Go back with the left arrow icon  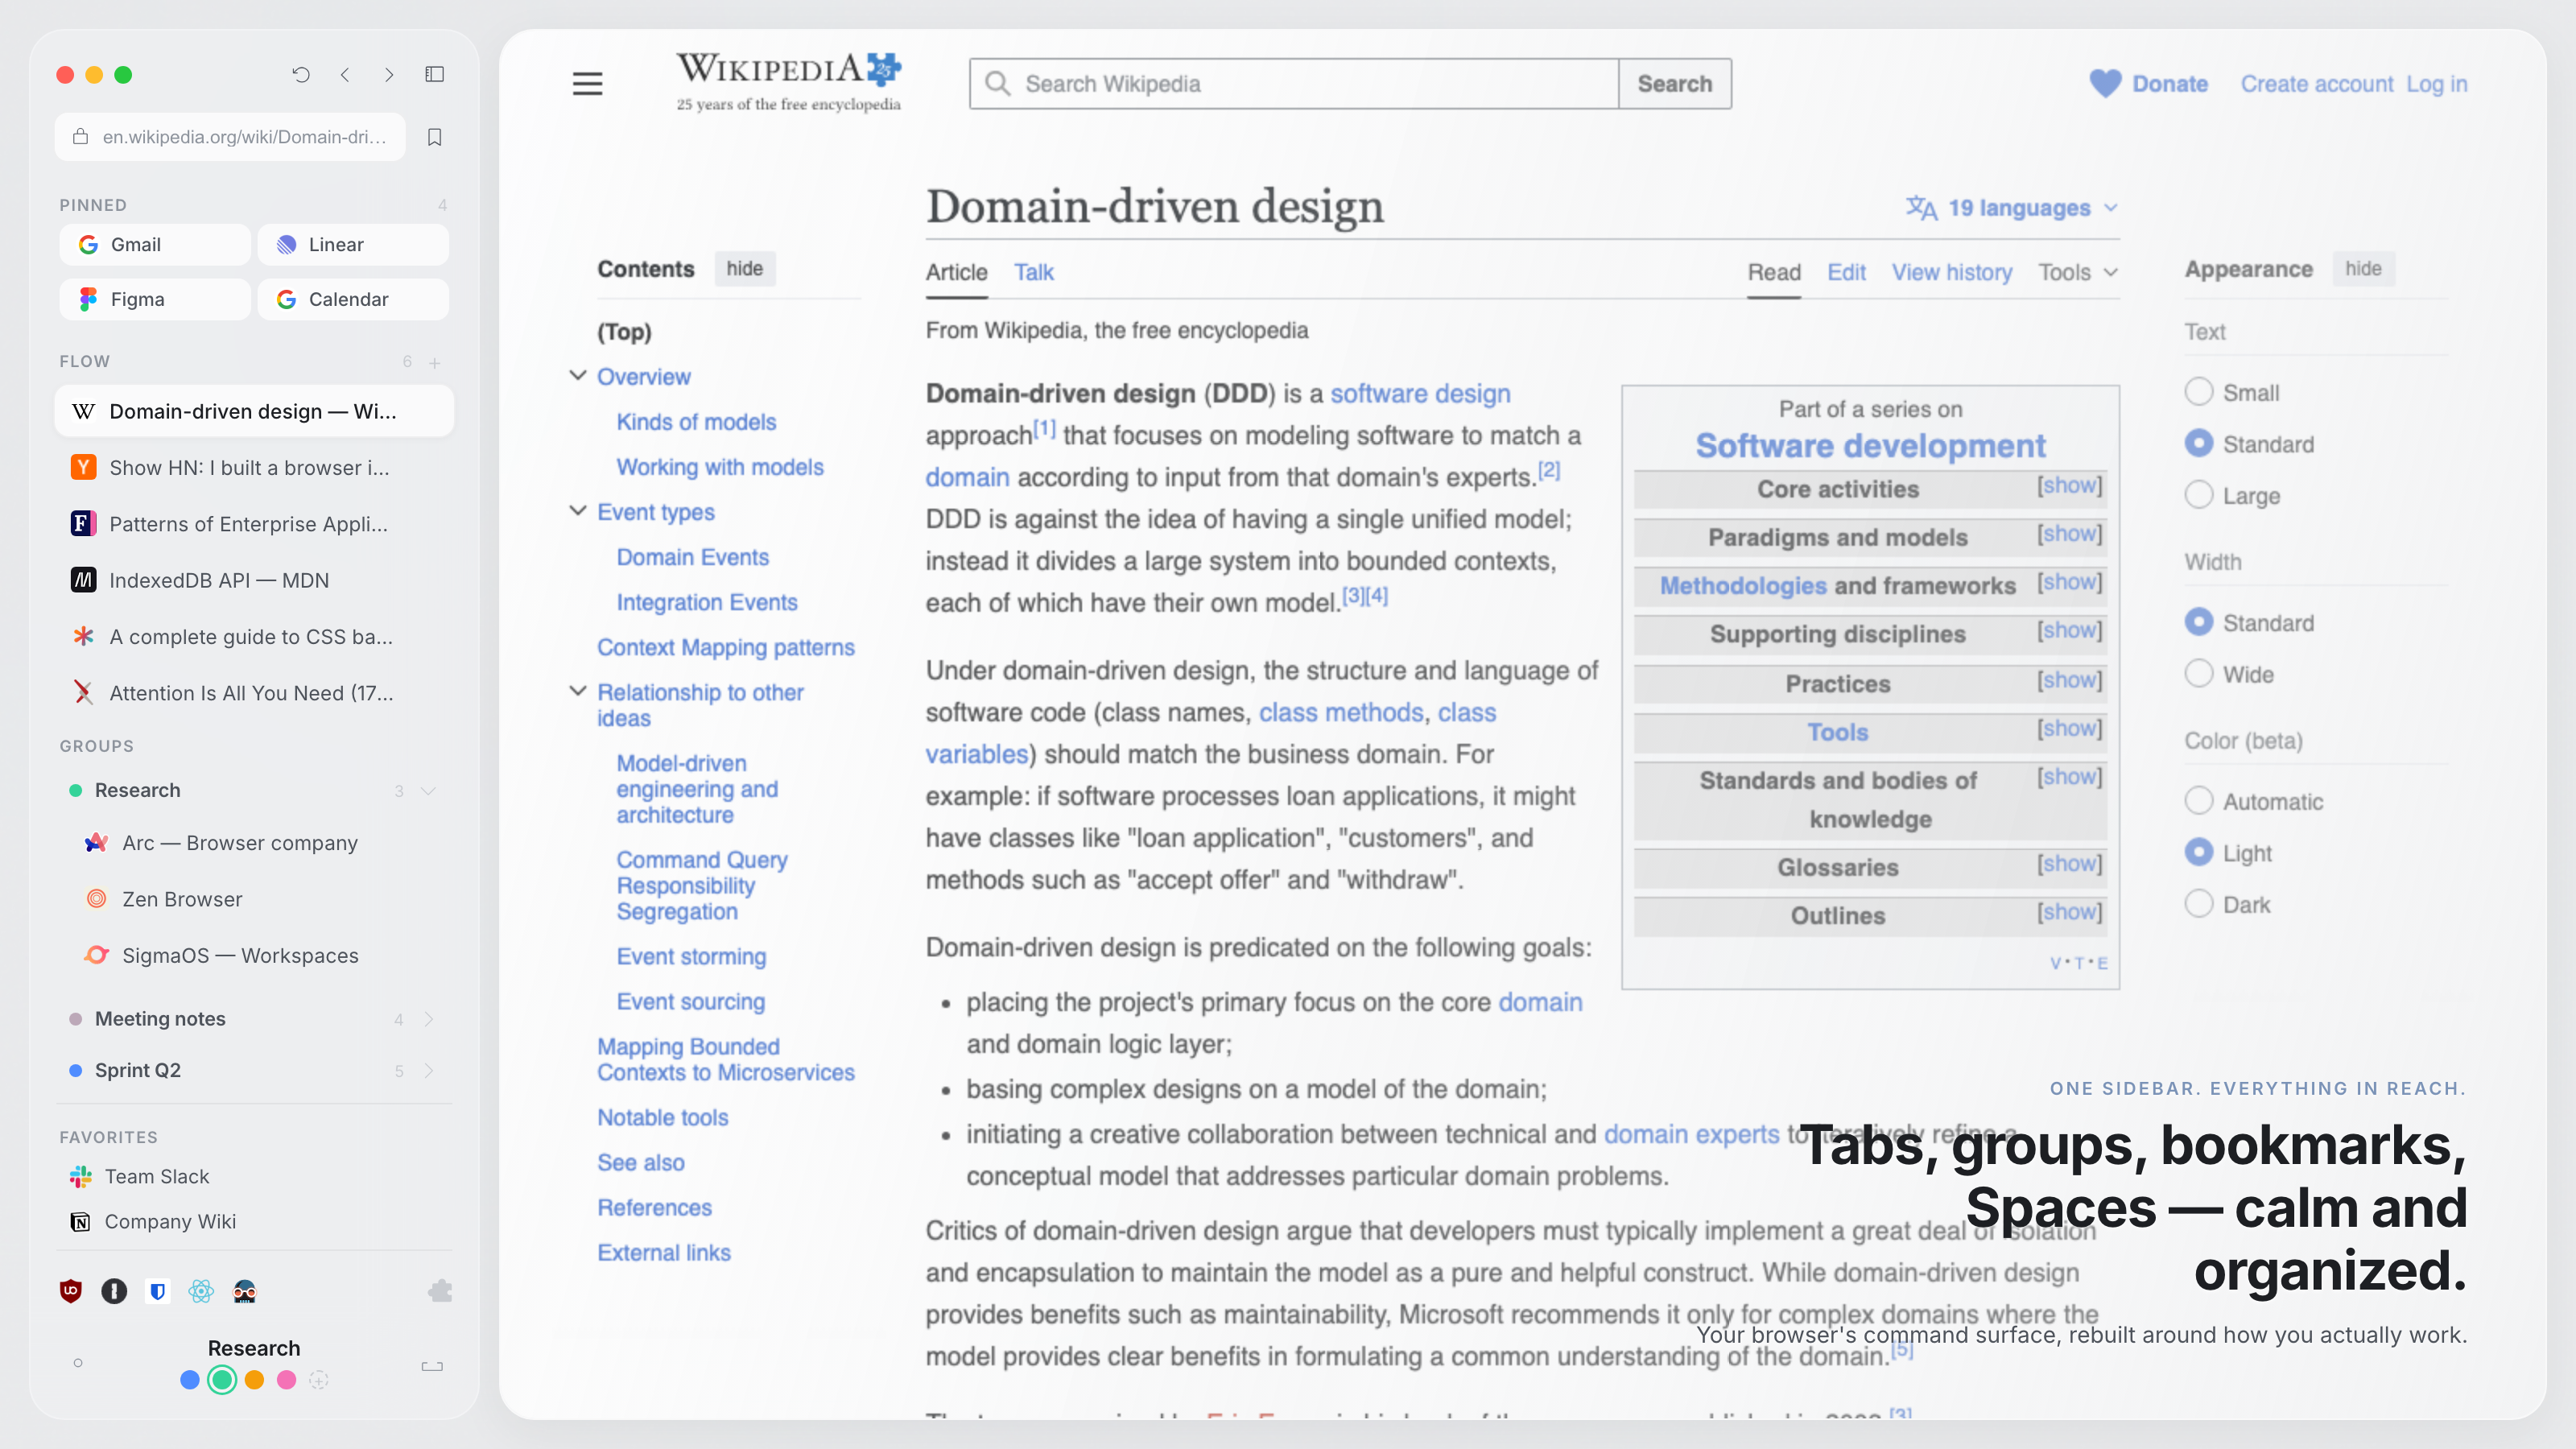point(345,74)
